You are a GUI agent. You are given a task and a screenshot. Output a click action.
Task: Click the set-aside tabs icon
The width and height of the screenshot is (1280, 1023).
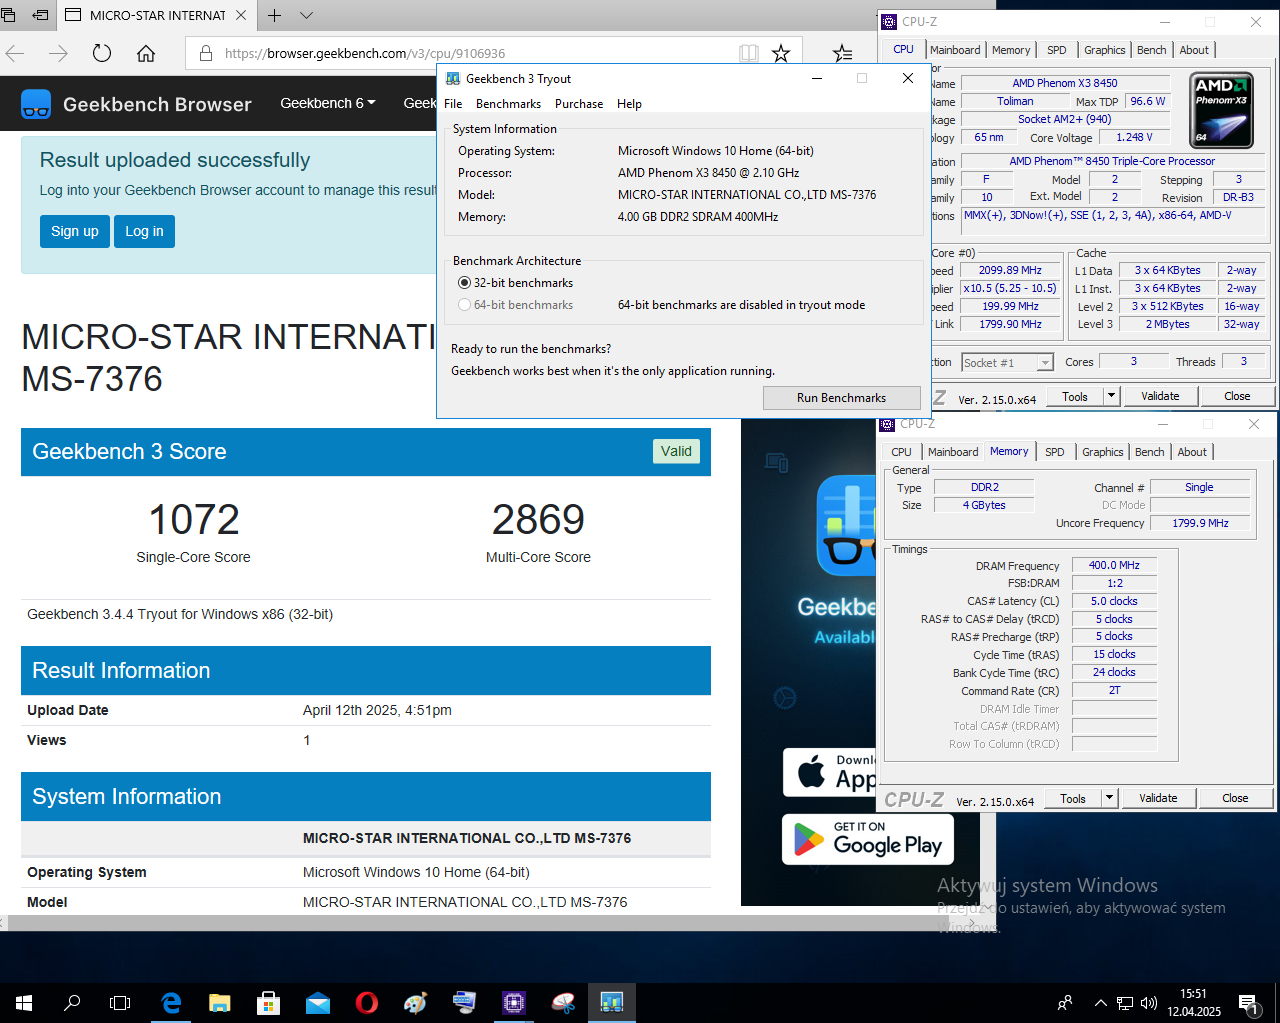tap(41, 15)
